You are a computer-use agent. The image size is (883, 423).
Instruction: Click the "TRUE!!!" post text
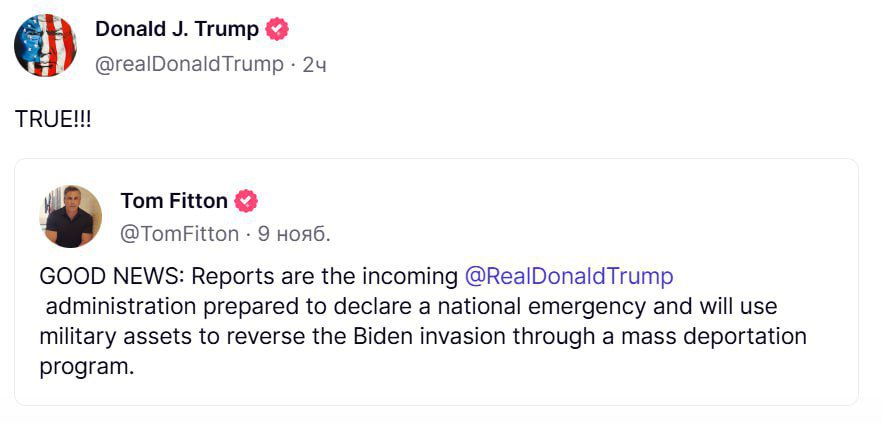pos(53,118)
